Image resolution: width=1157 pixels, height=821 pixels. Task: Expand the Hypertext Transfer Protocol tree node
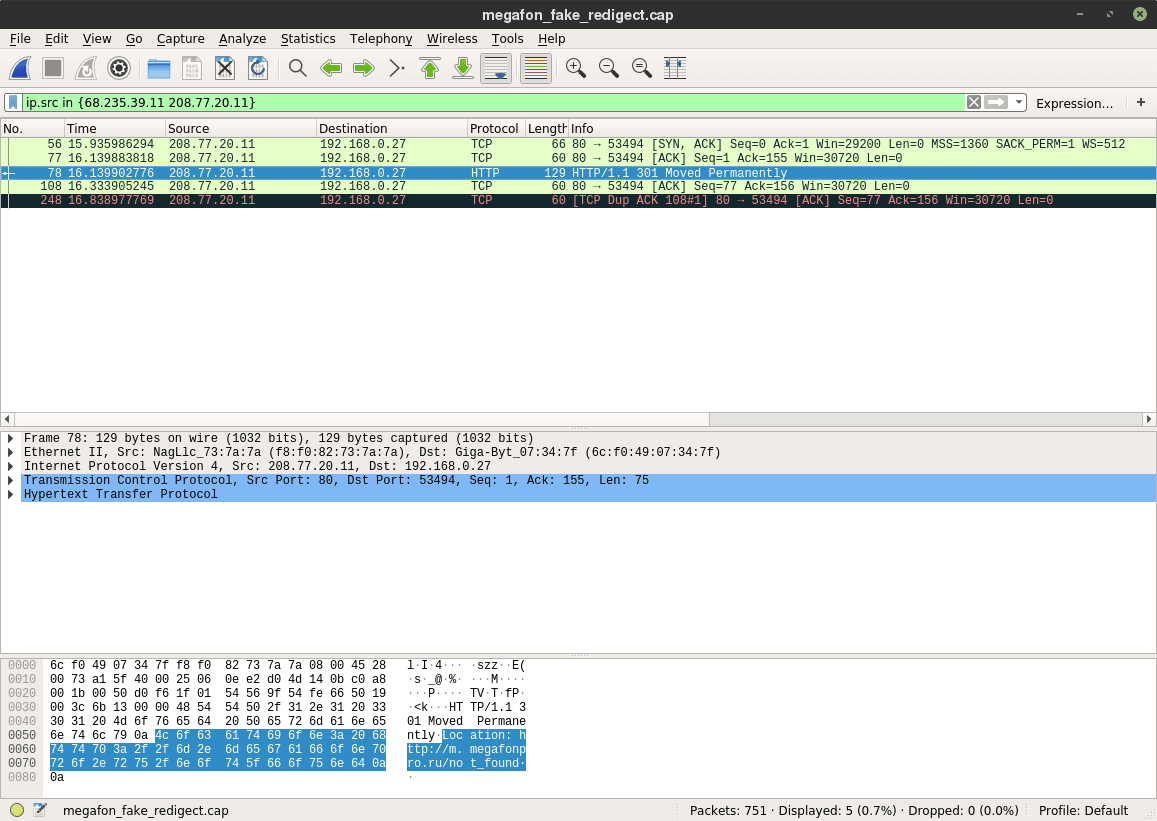click(11, 494)
